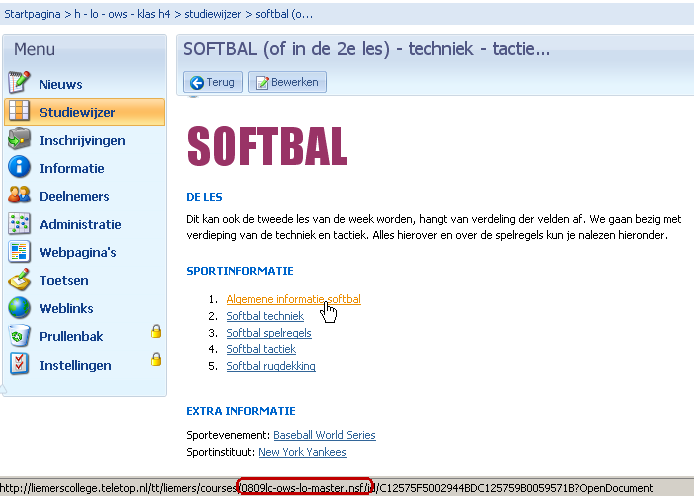Open the Softbal tactiek link
The width and height of the screenshot is (694, 496).
click(x=261, y=349)
